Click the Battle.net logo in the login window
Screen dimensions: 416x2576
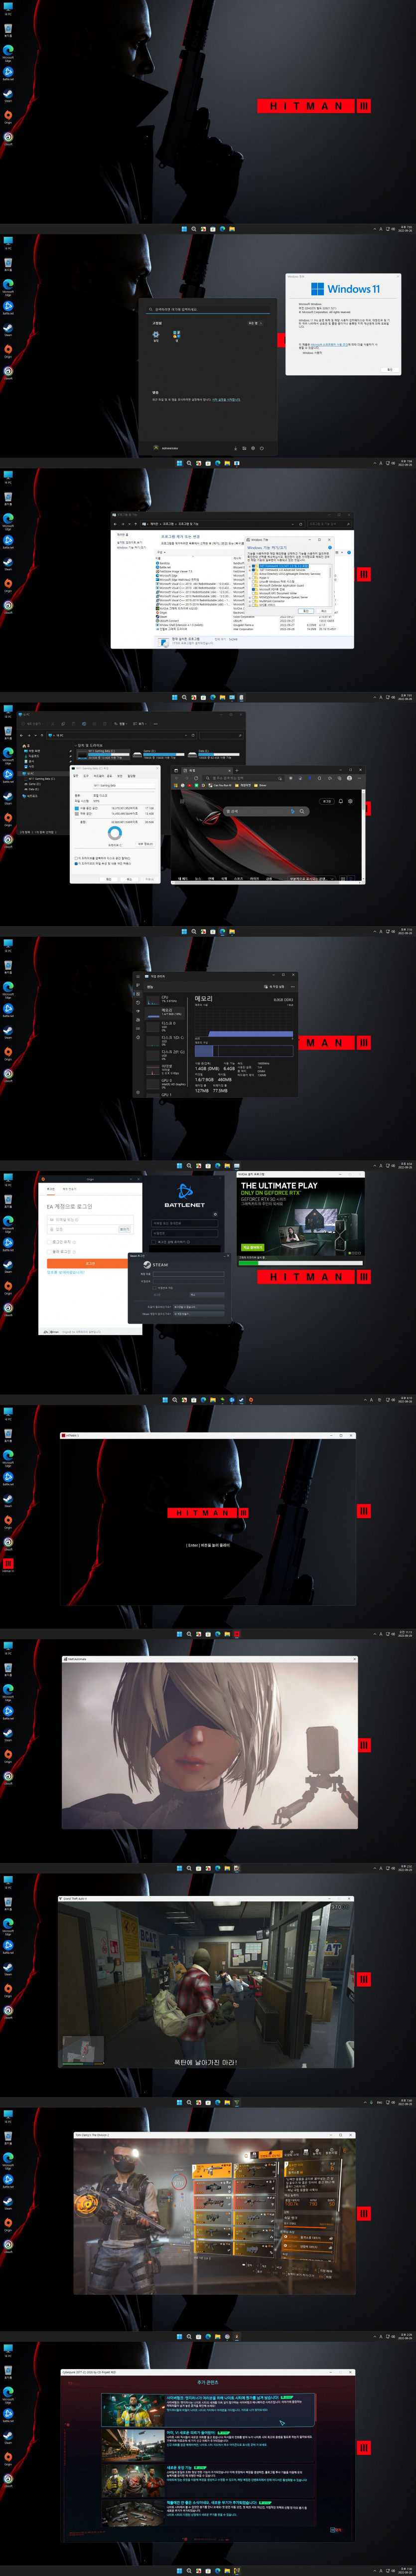[184, 1190]
